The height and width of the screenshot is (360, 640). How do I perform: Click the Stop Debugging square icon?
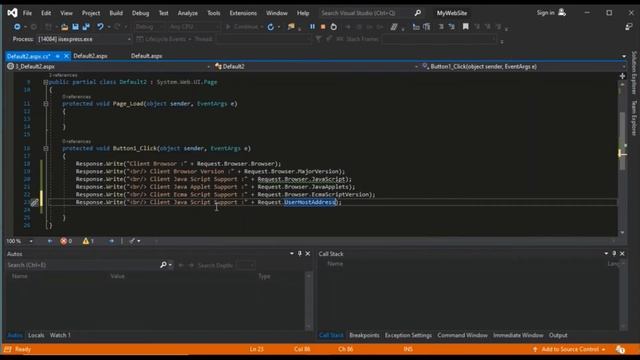pyautogui.click(x=323, y=27)
